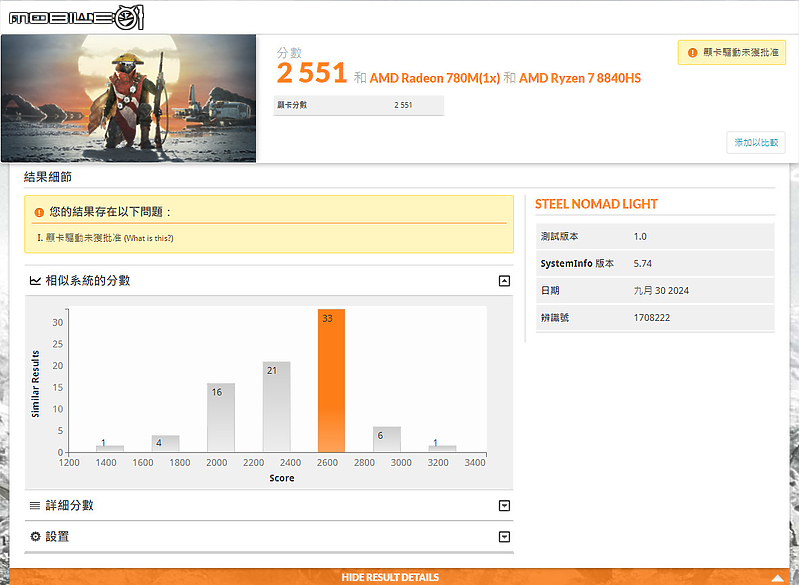Select the orange bar labeled 33
This screenshot has height=585, width=799.
point(331,380)
